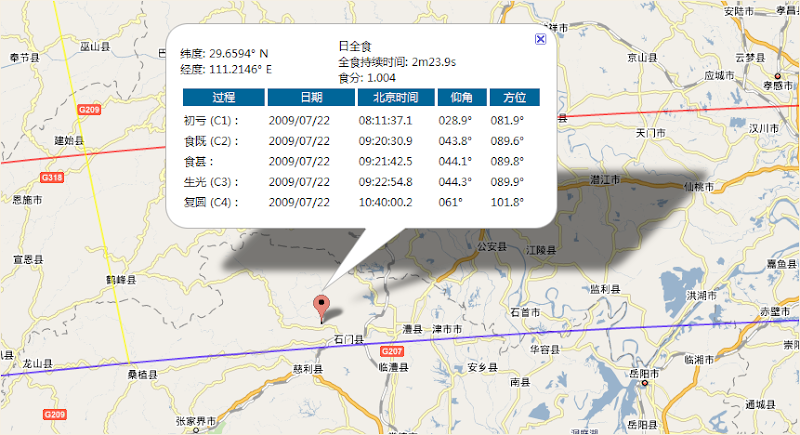Click the 宣恩县 map label

28,260
